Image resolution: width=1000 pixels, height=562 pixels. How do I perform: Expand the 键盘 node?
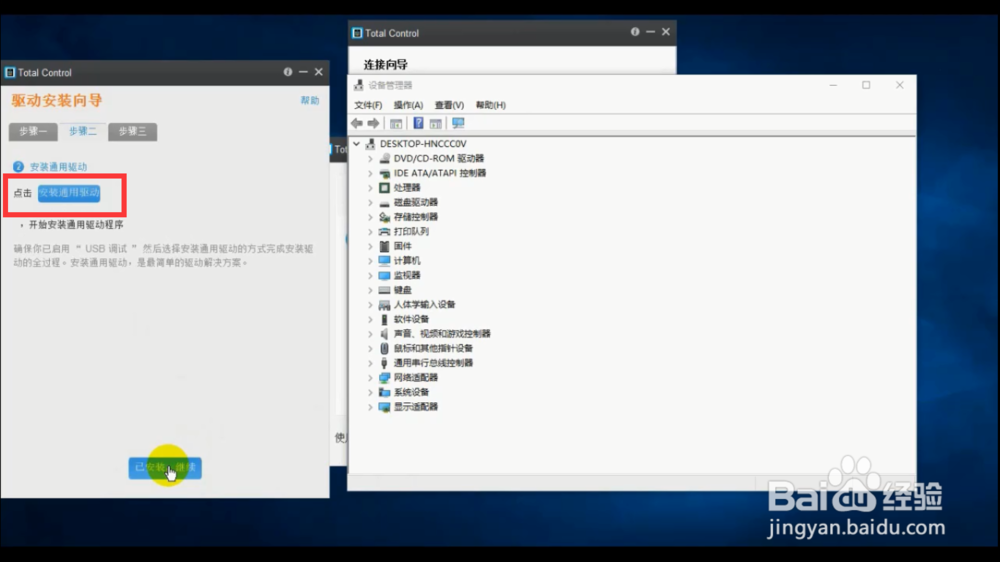coord(371,290)
